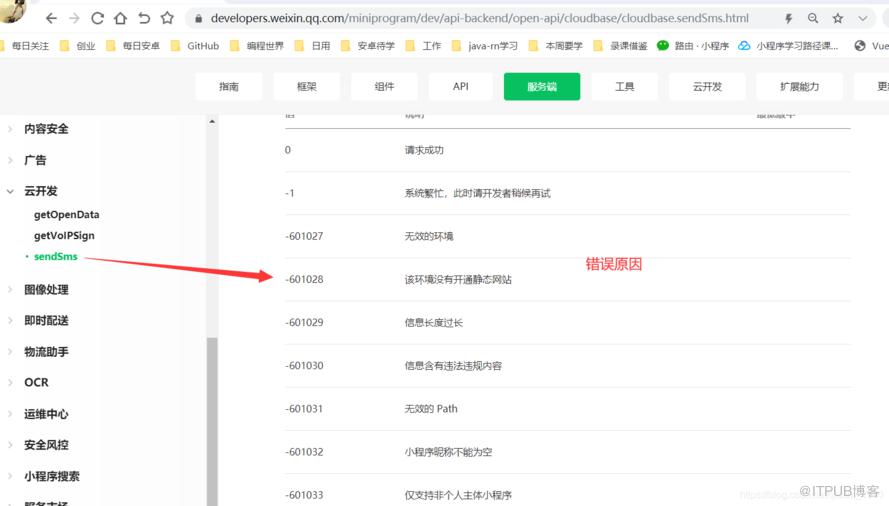This screenshot has width=889, height=506.
Task: Open the 工作 bookmark folder
Action: click(423, 46)
